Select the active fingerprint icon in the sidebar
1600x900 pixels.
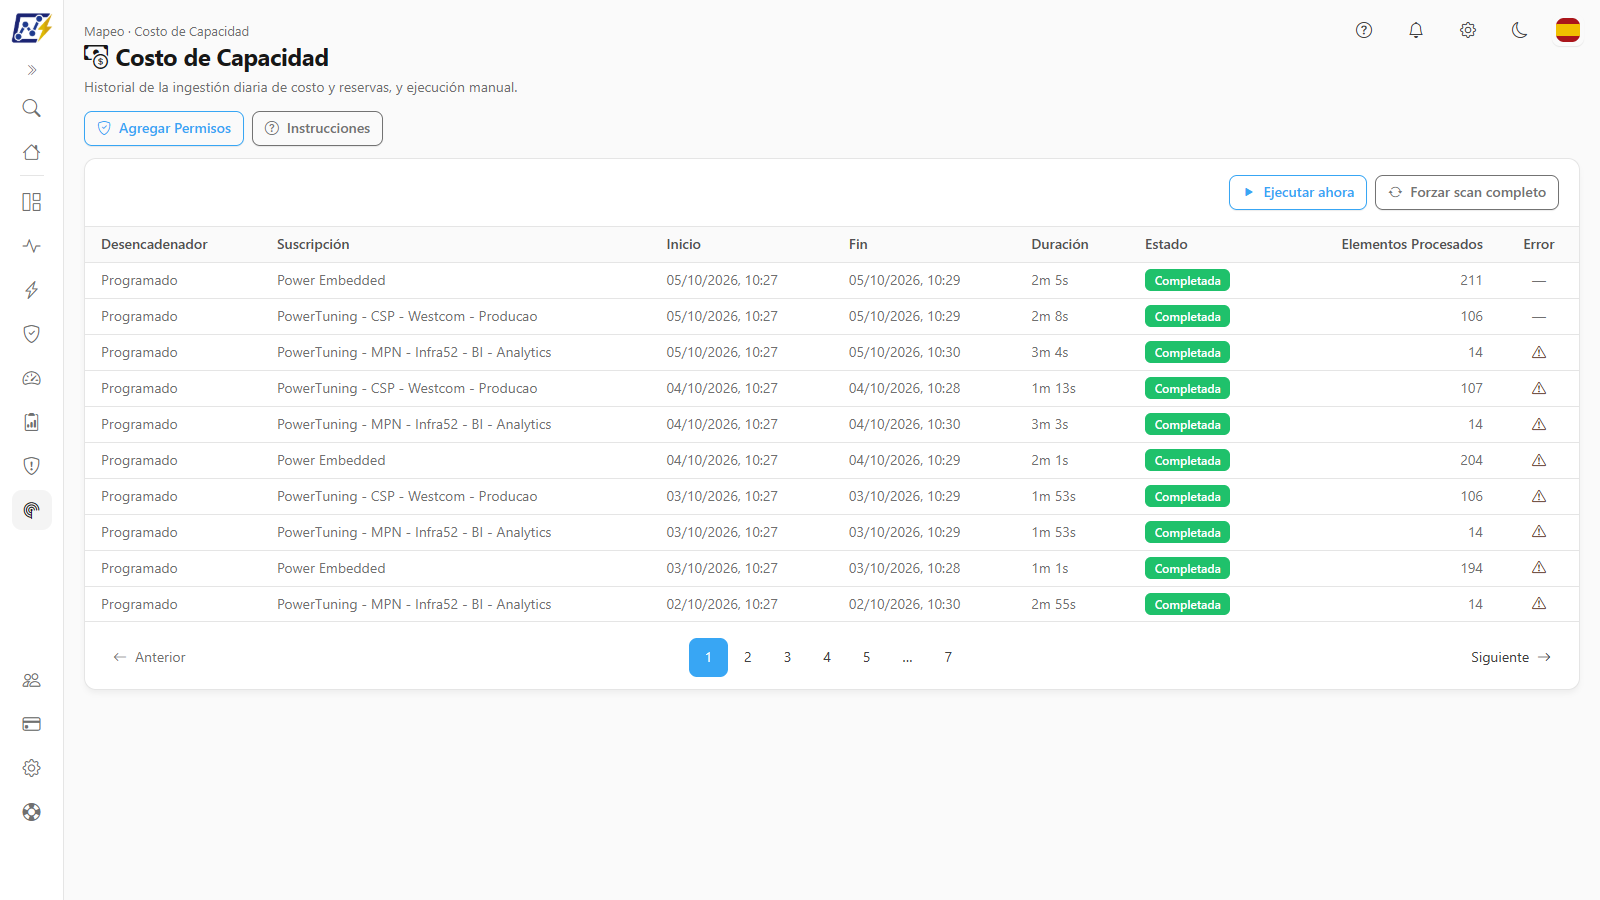pos(32,510)
